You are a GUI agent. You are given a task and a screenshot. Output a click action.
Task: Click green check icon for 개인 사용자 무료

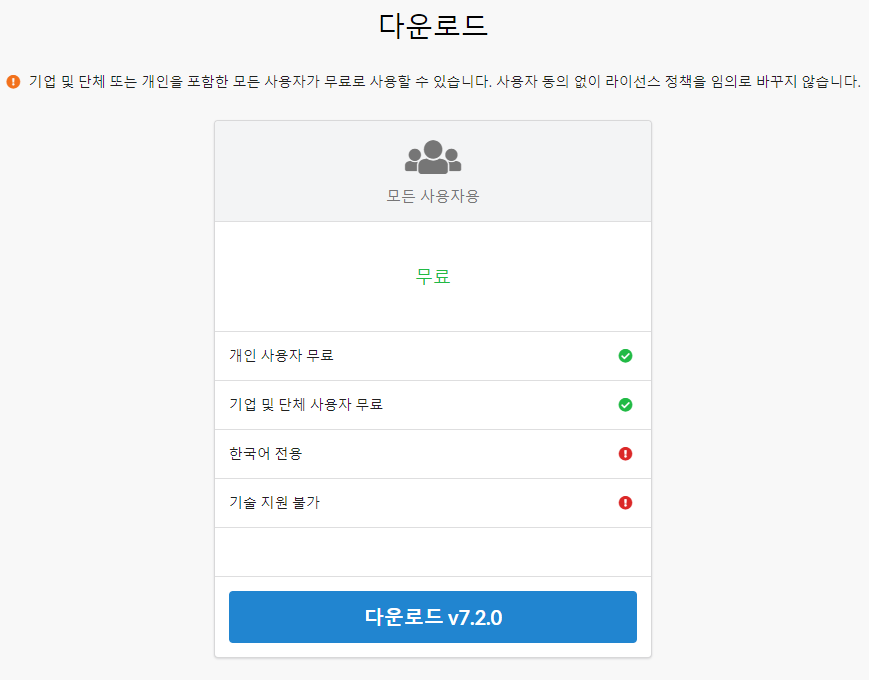625,356
